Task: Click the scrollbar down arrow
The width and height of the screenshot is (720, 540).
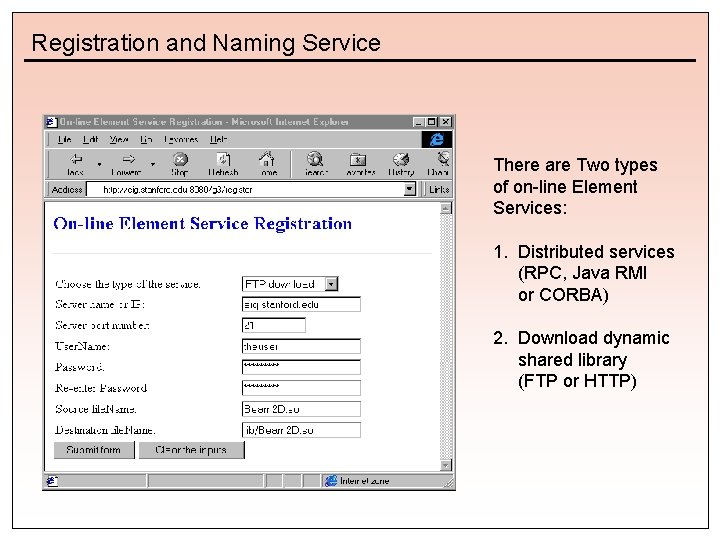Action: [445, 465]
